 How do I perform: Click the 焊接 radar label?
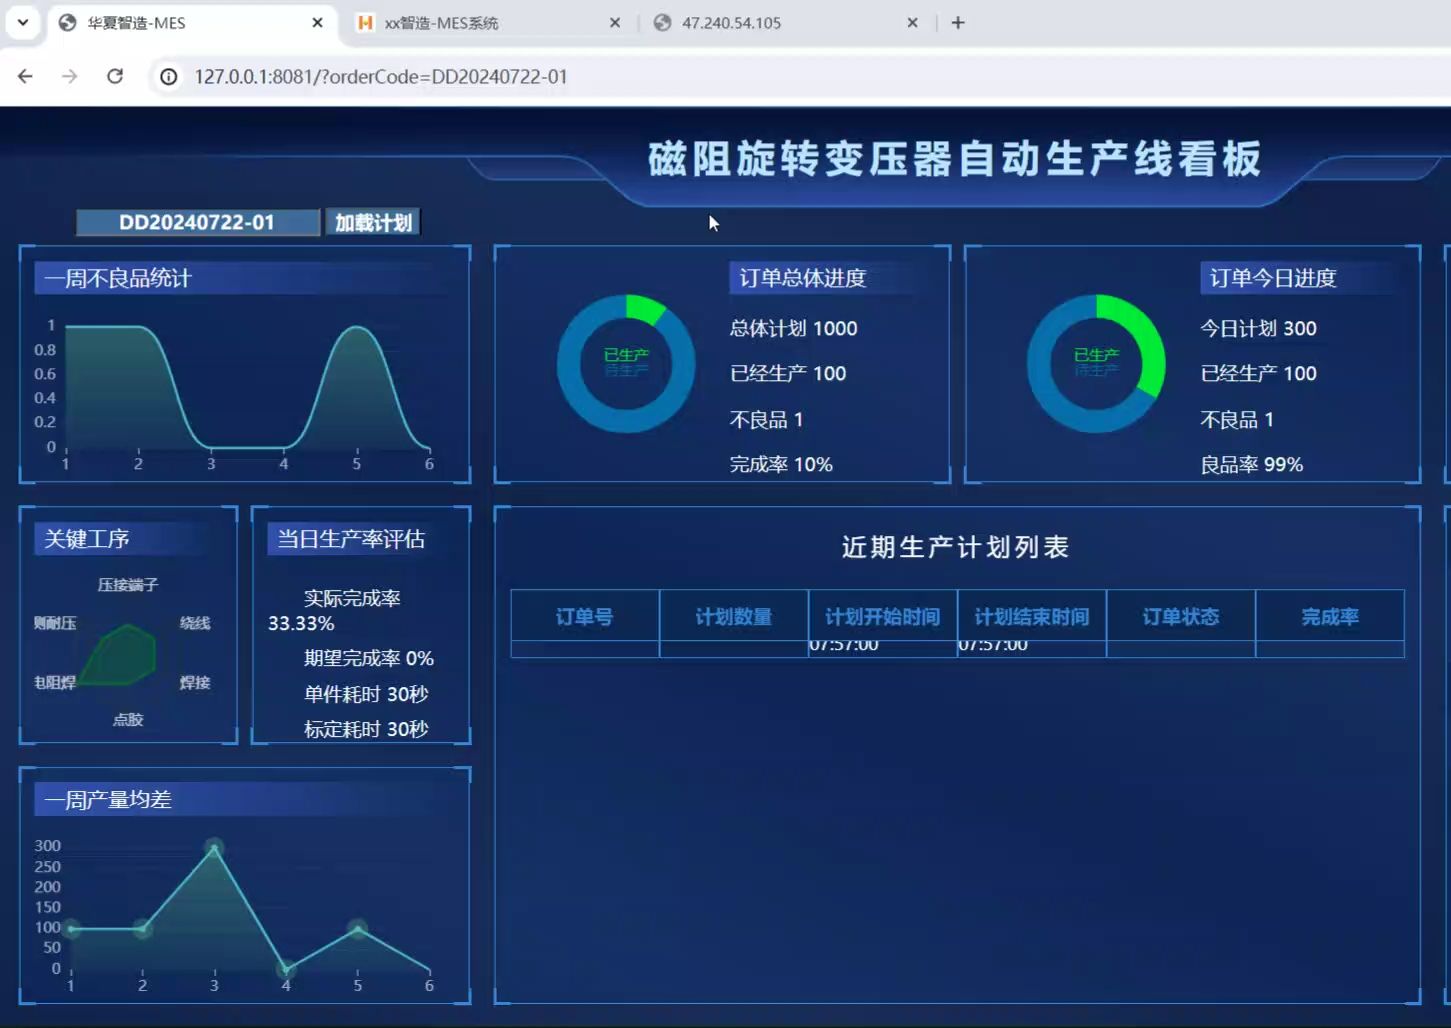(x=195, y=682)
